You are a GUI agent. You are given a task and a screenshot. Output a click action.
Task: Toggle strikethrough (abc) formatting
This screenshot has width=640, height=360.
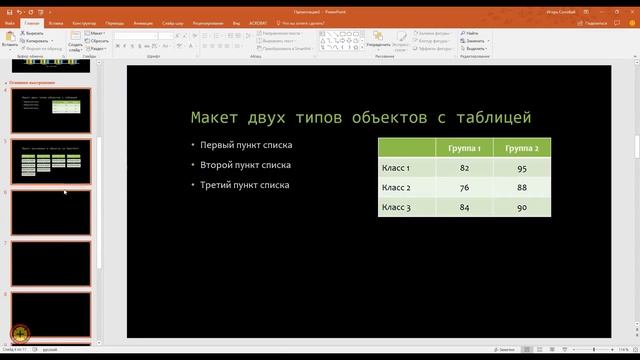[147, 47]
